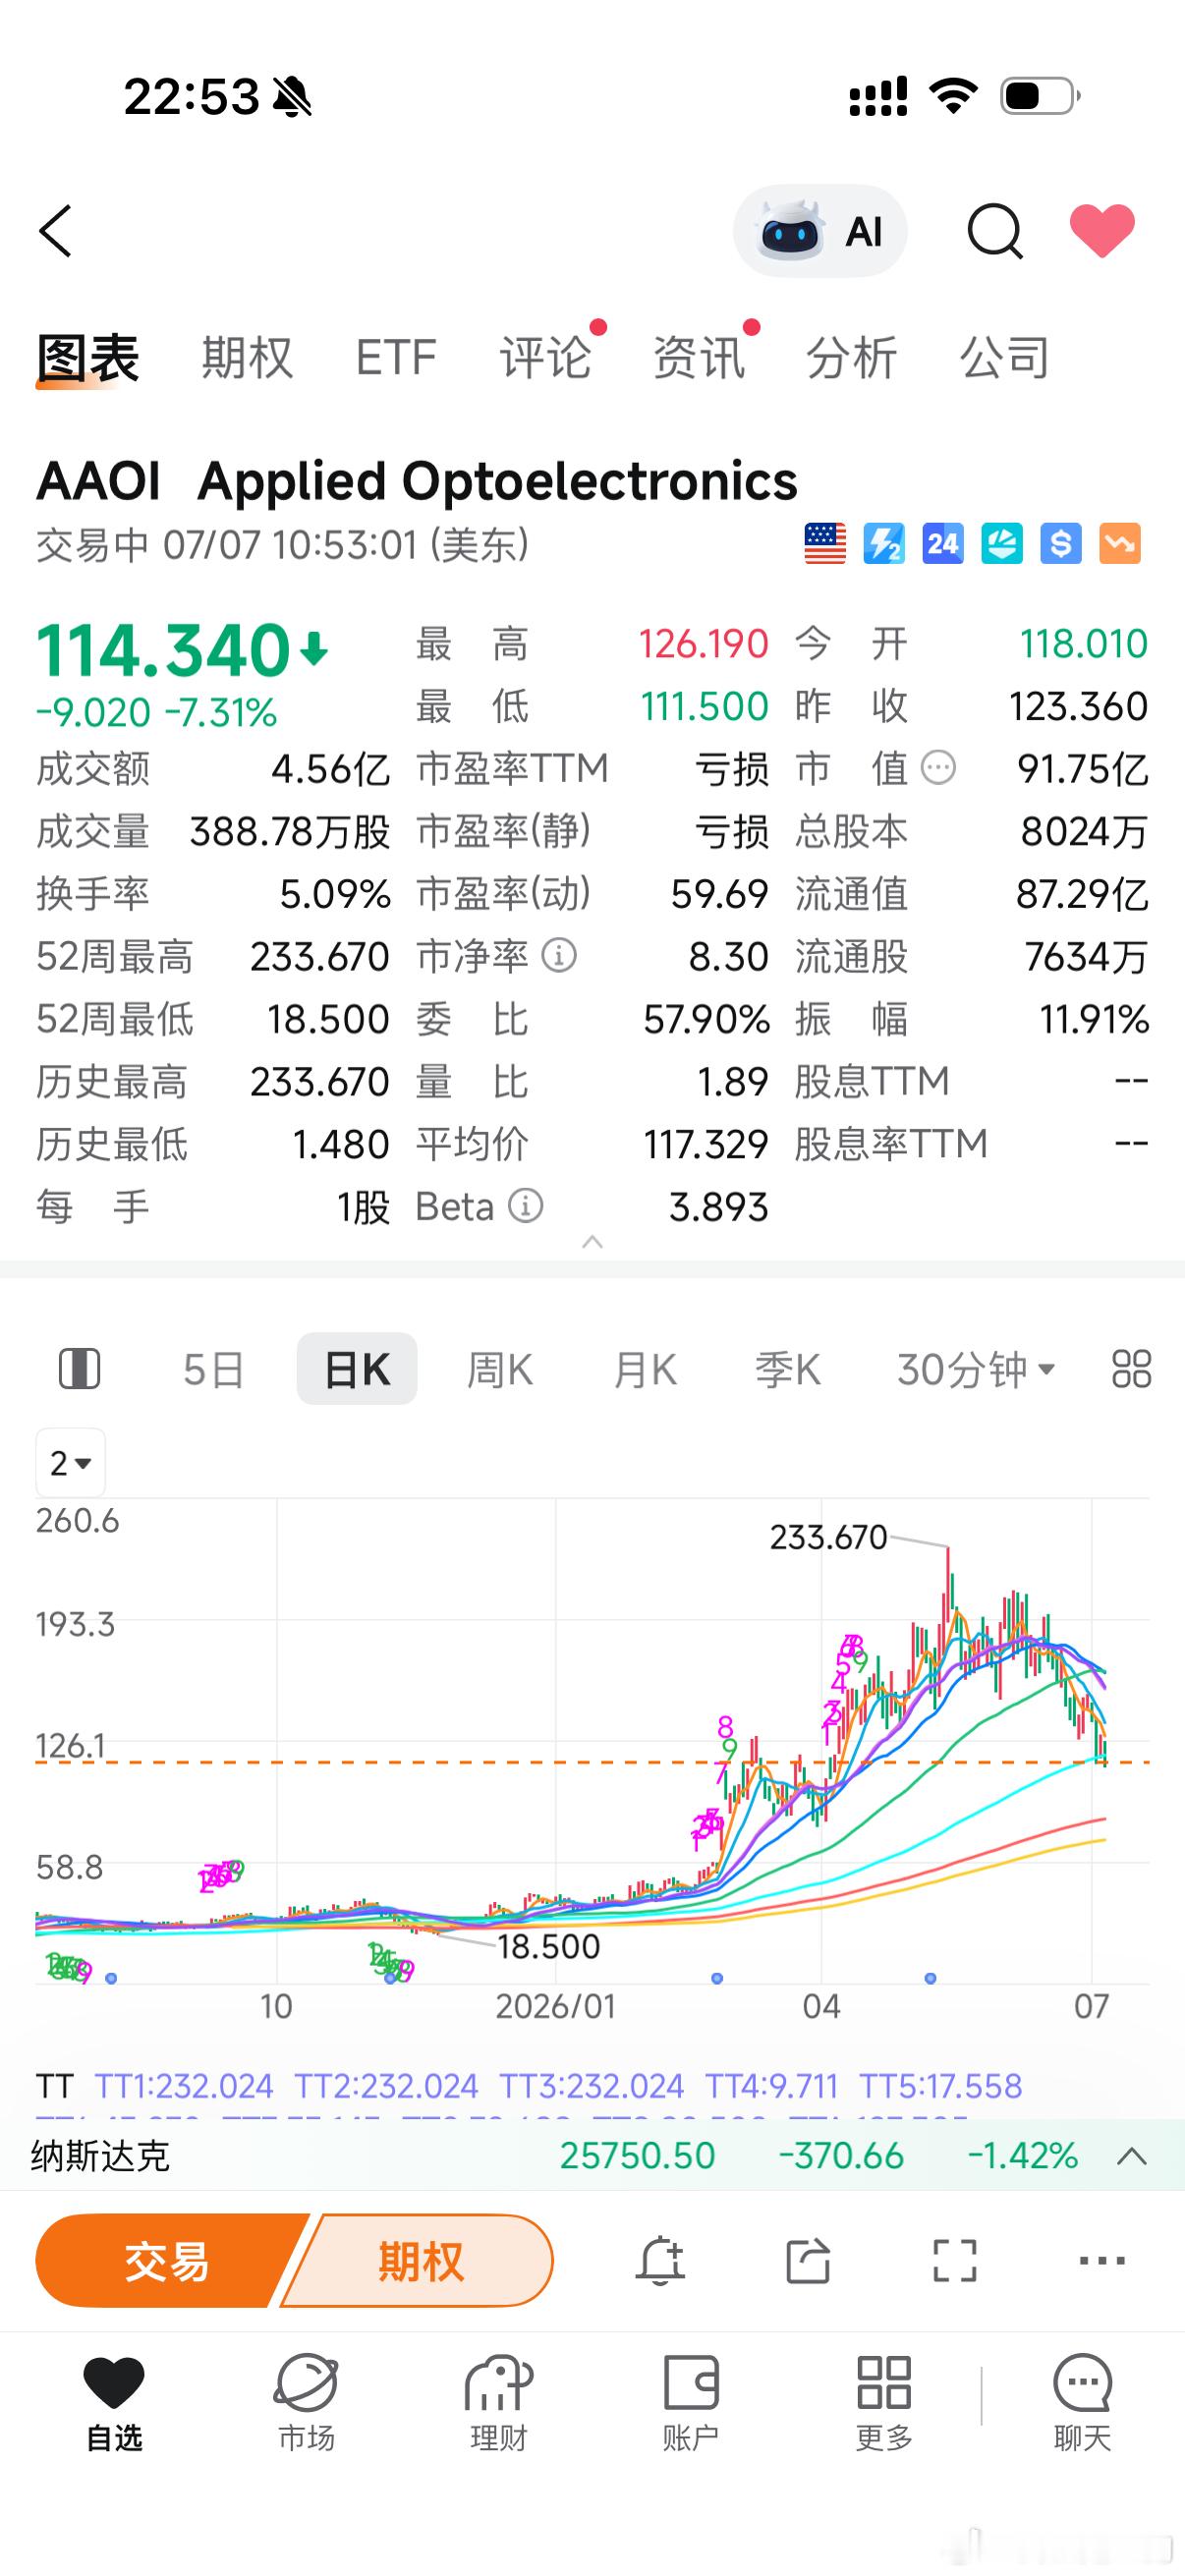Open 更多 nav item

[884, 2403]
